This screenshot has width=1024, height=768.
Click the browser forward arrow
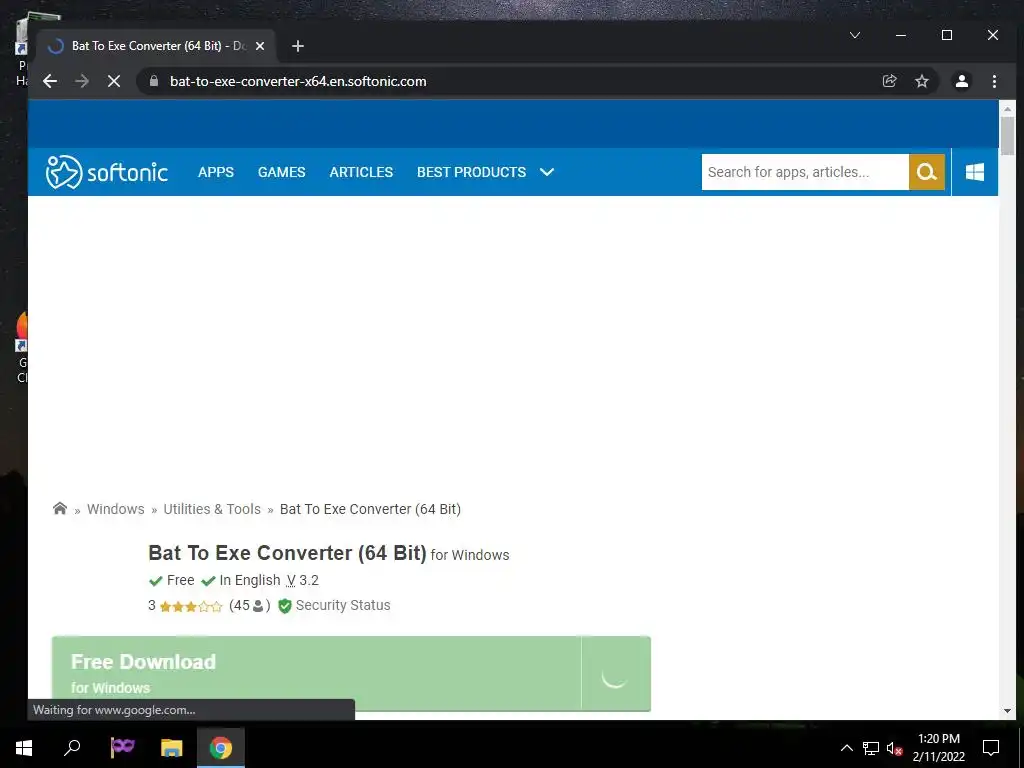tap(82, 82)
